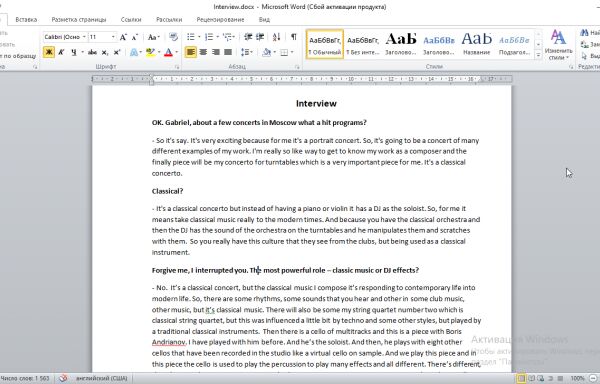Viewport: 600px width, 384px height.
Task: Open the Вставка tab
Action: coord(26,20)
